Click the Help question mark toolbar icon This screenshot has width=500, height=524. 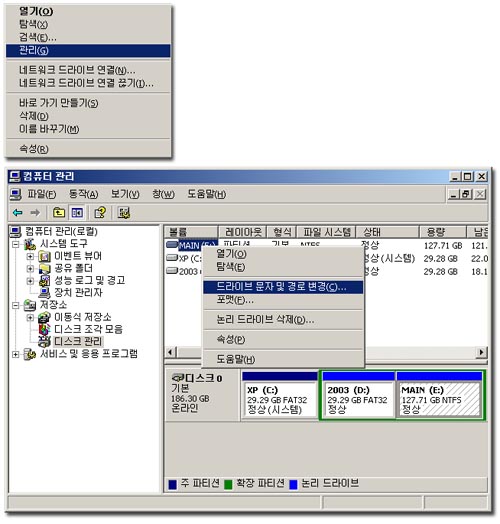click(100, 213)
